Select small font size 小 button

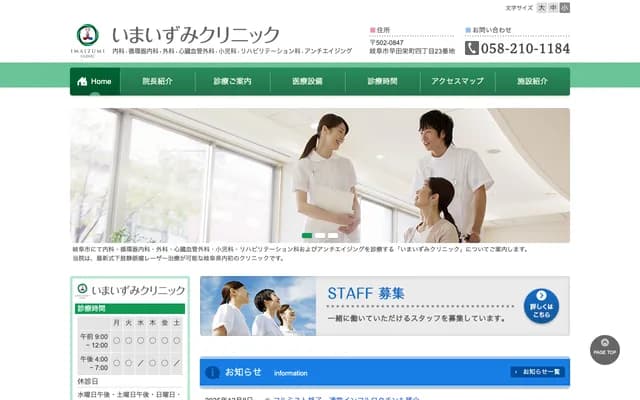tap(565, 8)
